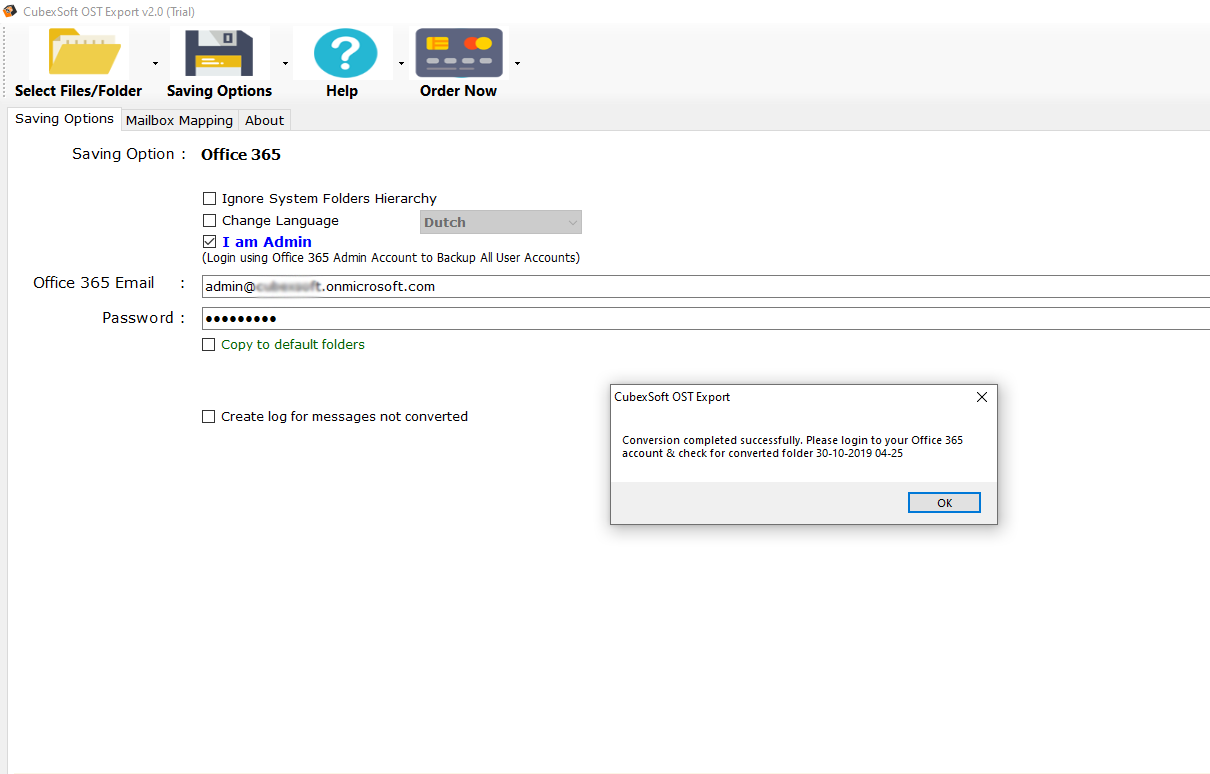
Task: Uncheck the I am Admin checkbox
Action: click(x=209, y=242)
